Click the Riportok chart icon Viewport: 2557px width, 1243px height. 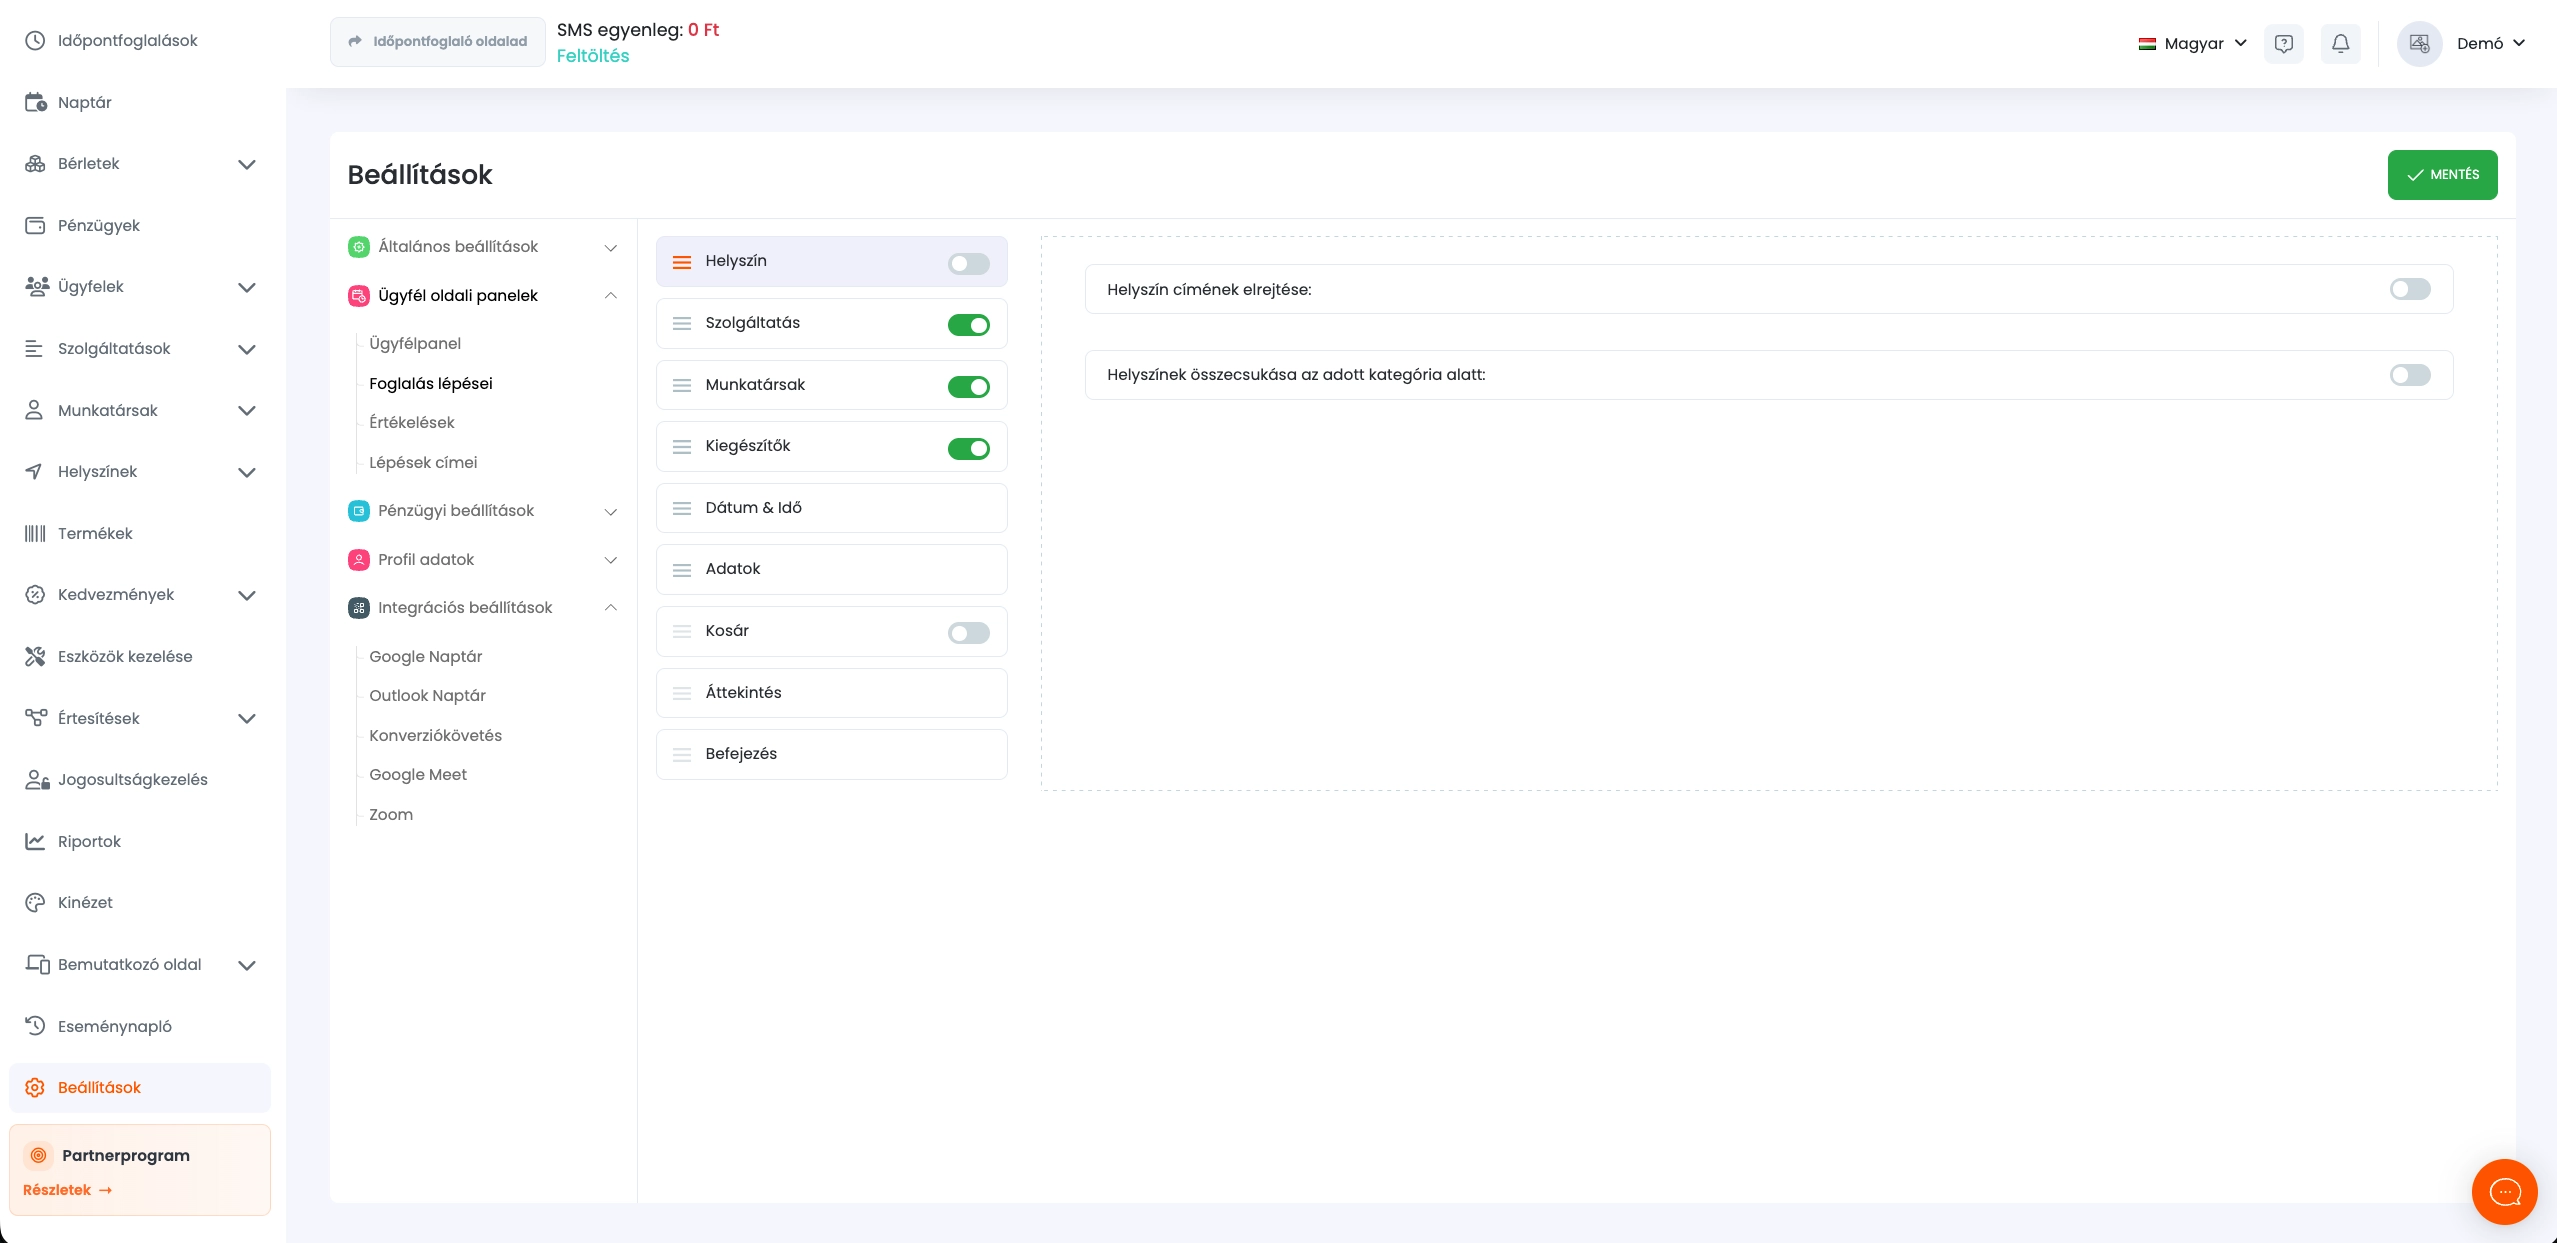[x=35, y=841]
